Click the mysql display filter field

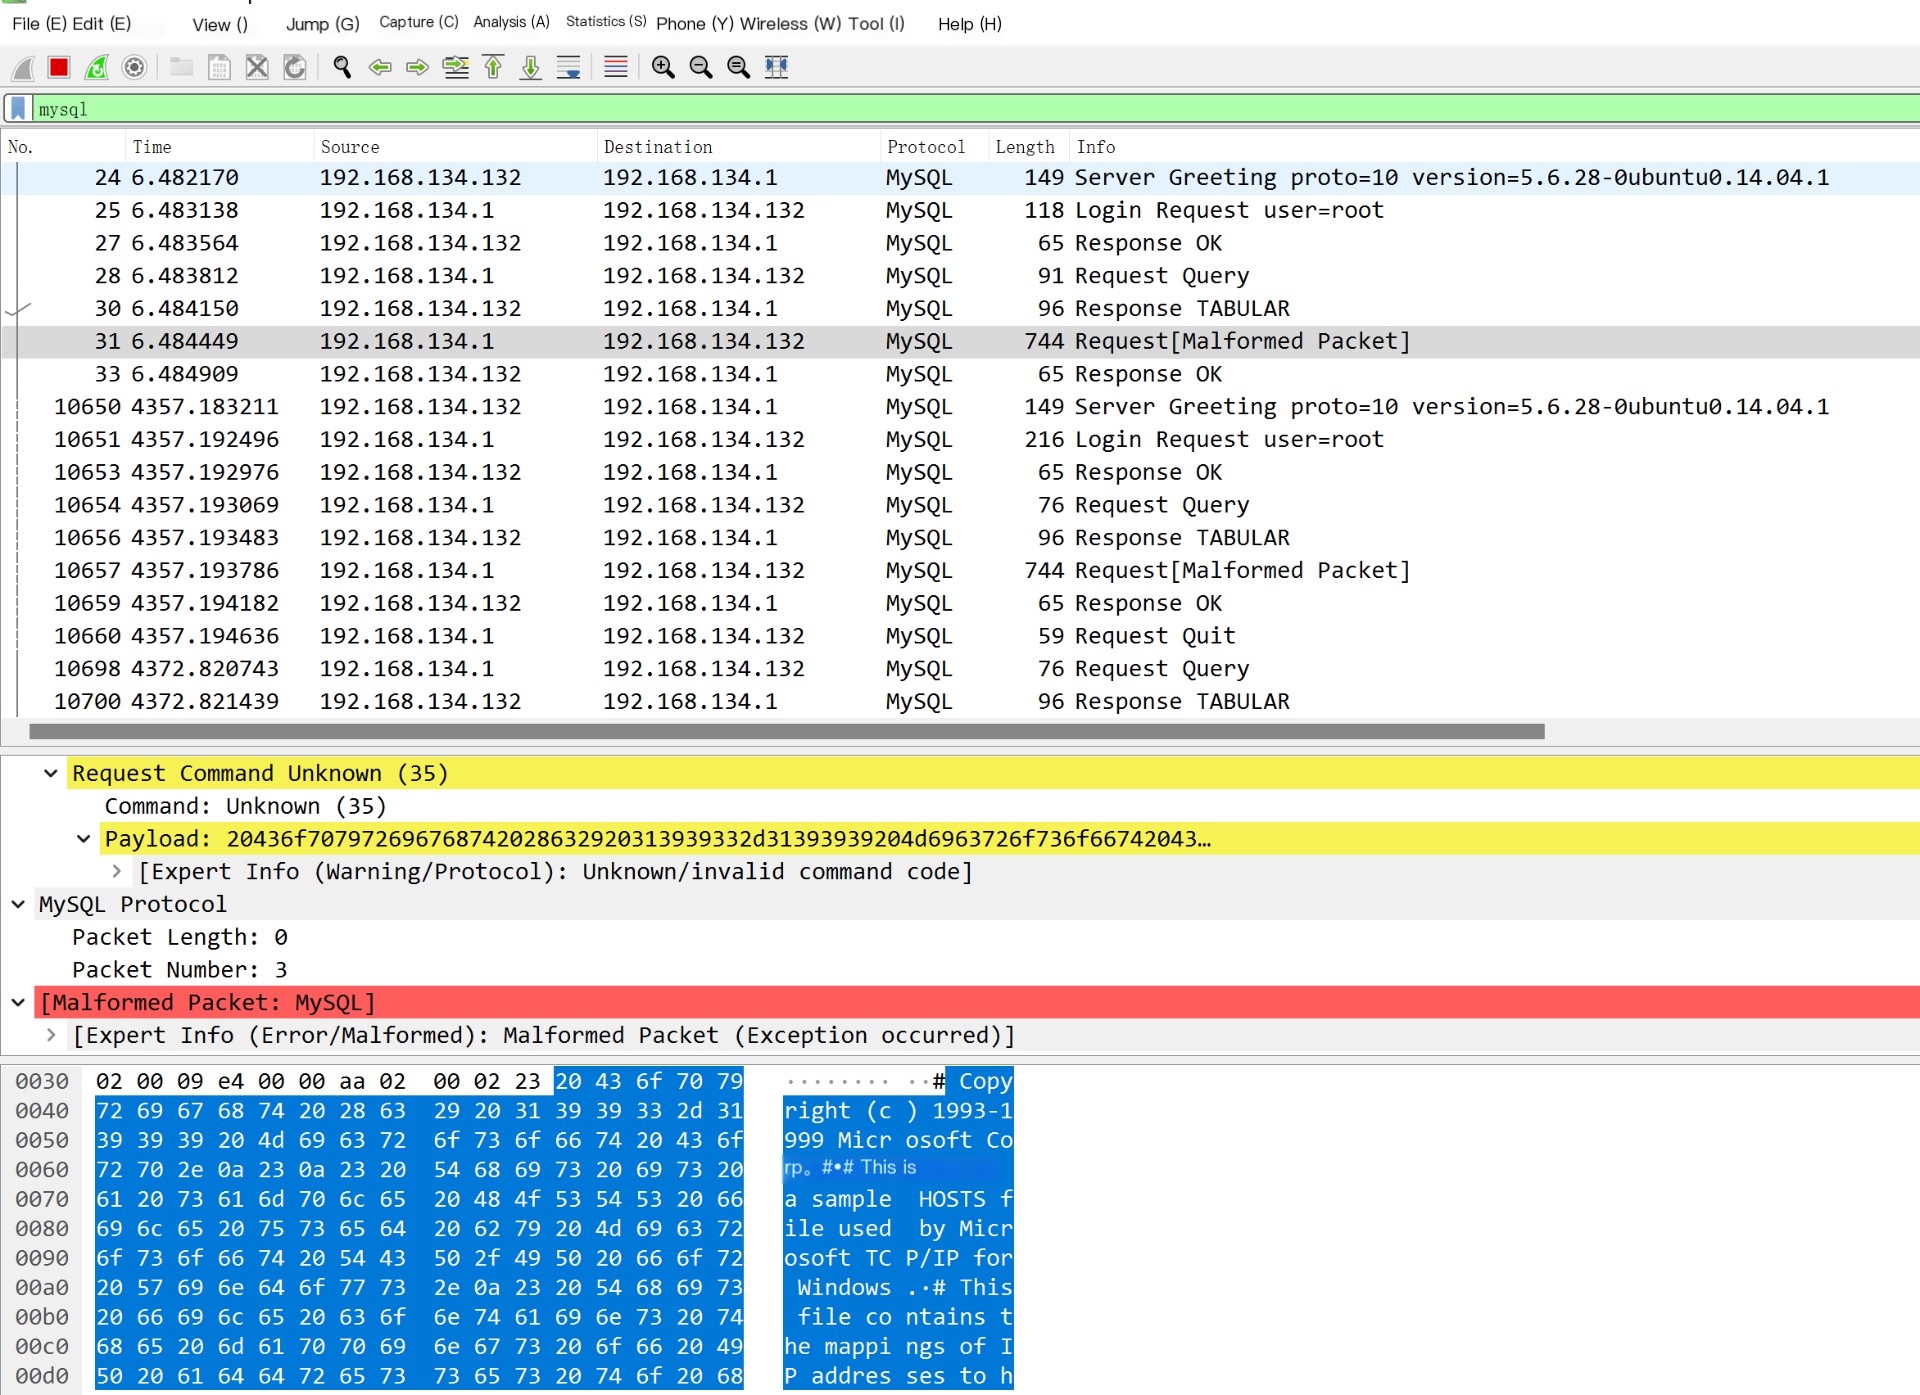976,109
